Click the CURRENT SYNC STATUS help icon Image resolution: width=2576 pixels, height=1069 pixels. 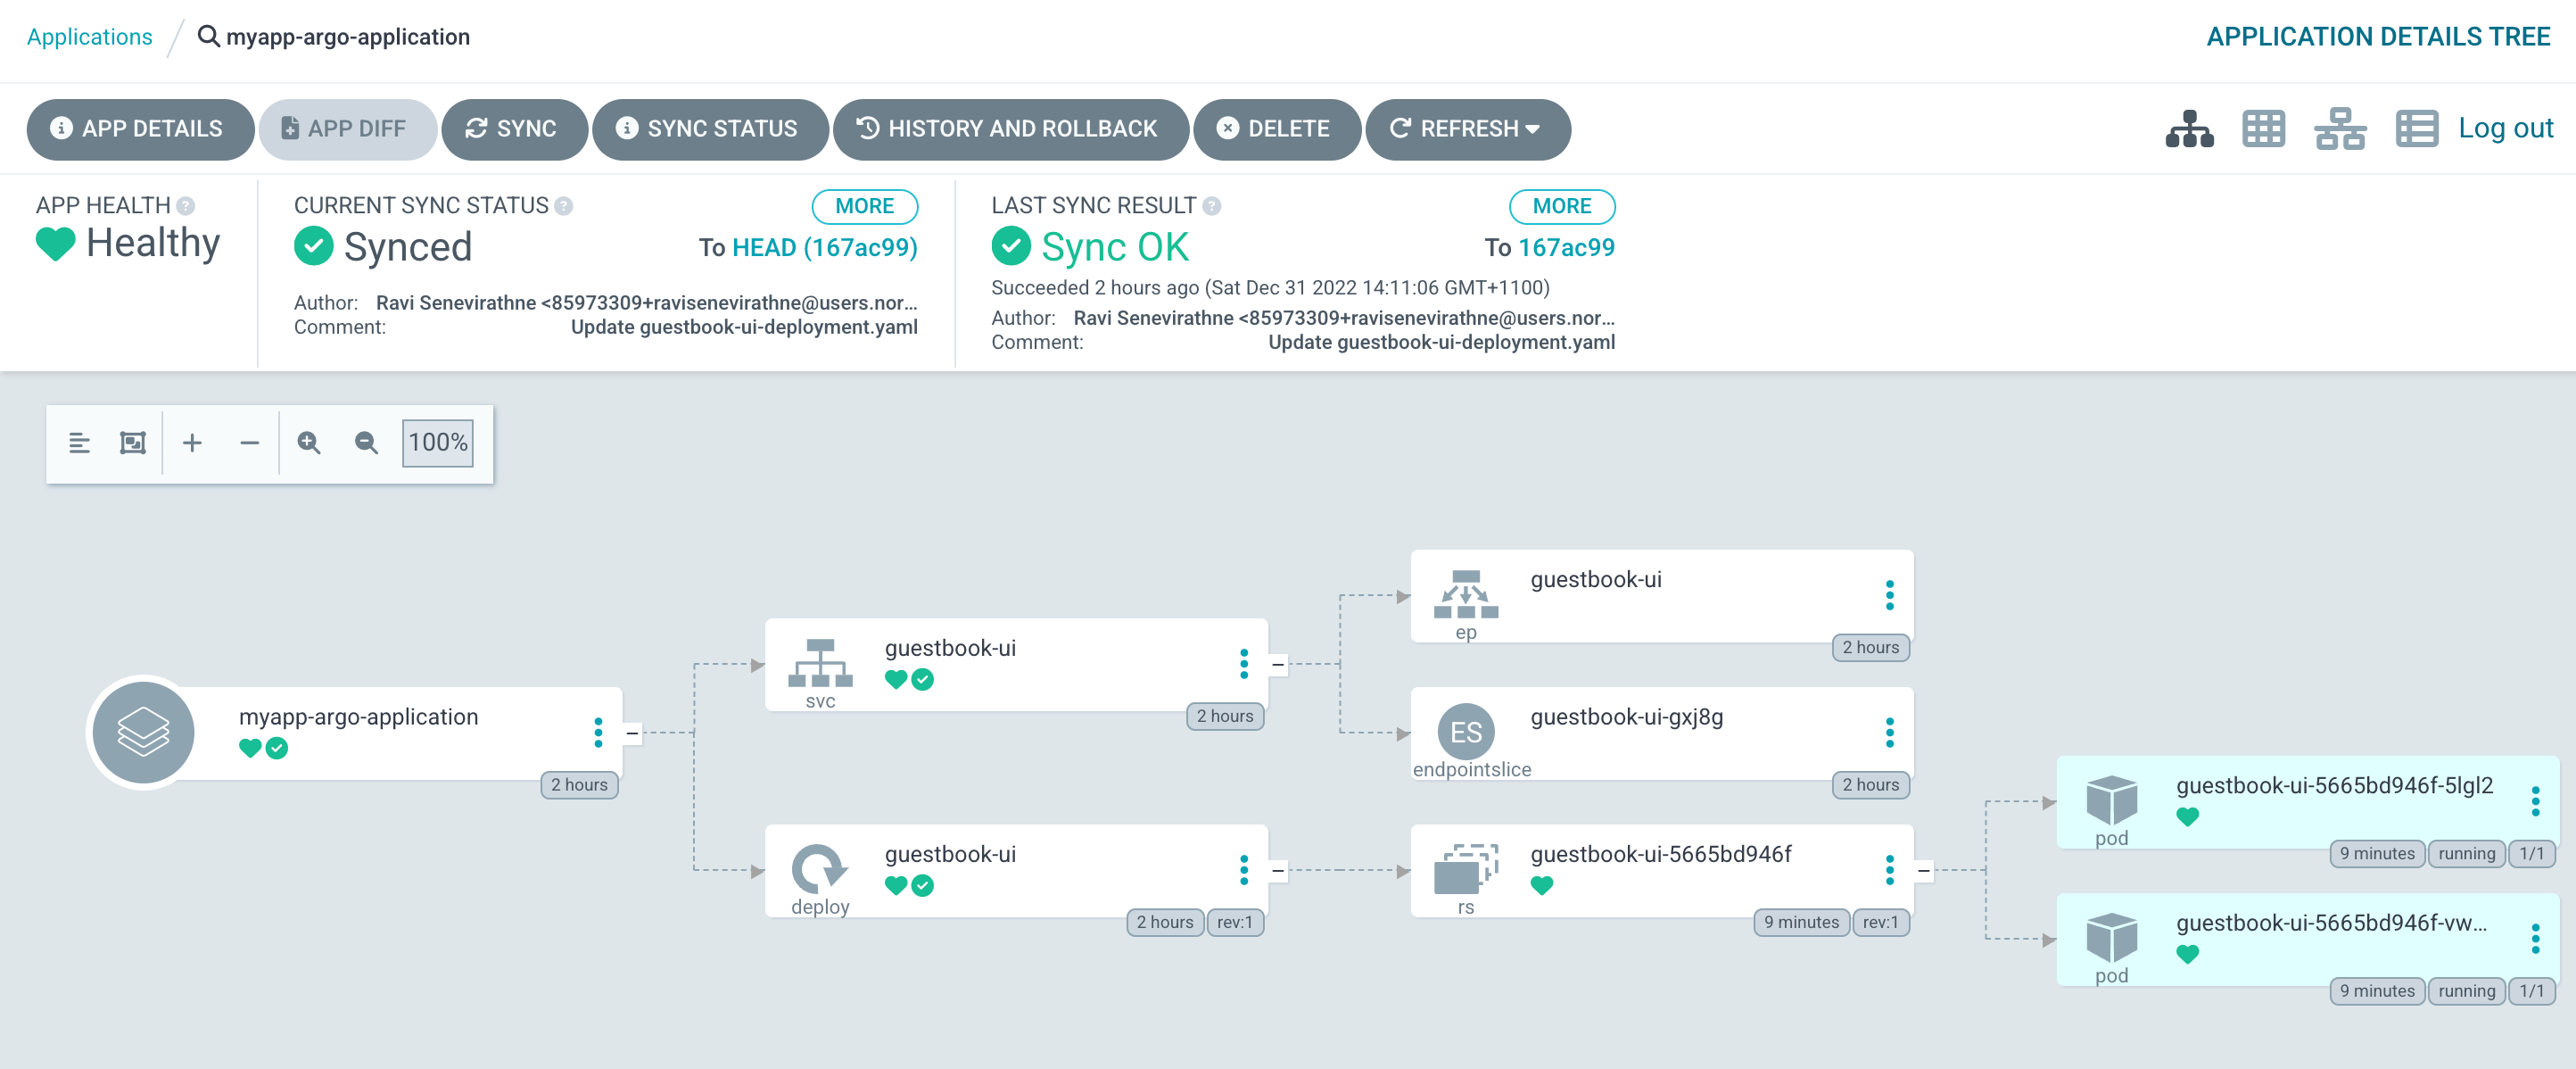(x=563, y=206)
